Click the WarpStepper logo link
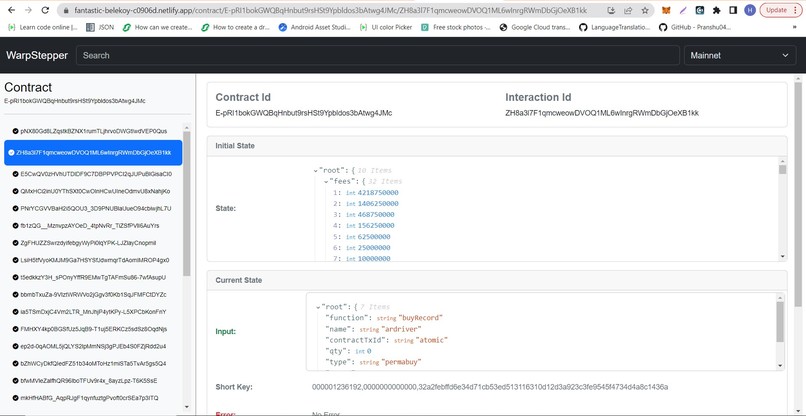This screenshot has height=416, width=806. (37, 55)
